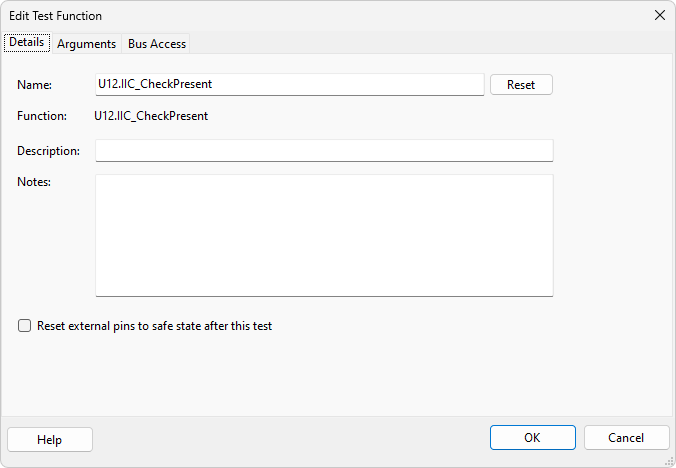Screen dimensions: 676x468
Task: Switch to the Arguments tab
Action: 86,44
